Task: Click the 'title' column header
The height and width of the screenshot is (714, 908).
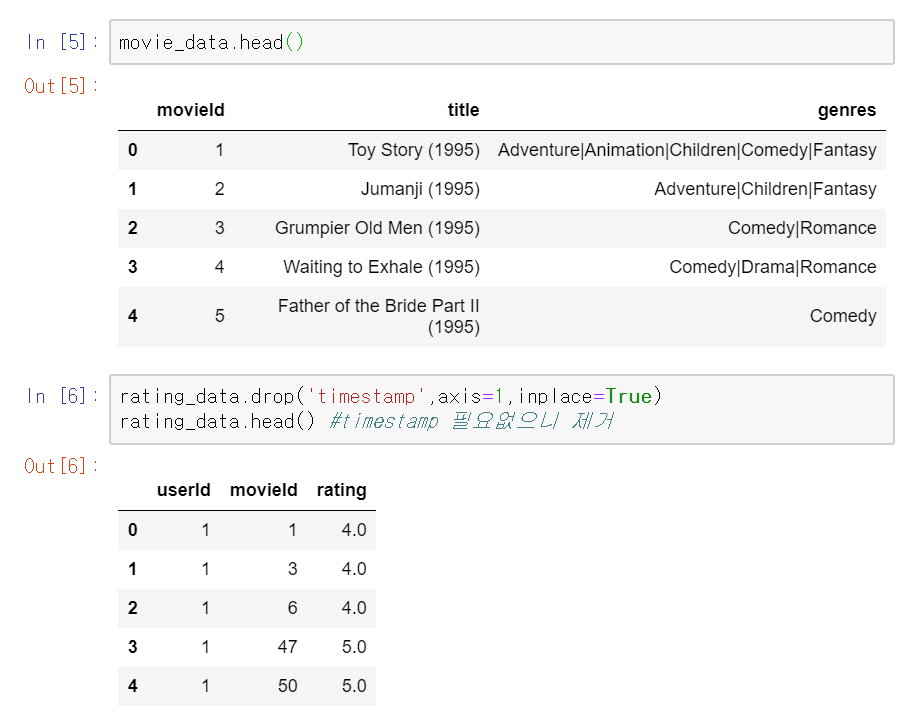Action: pos(463,110)
